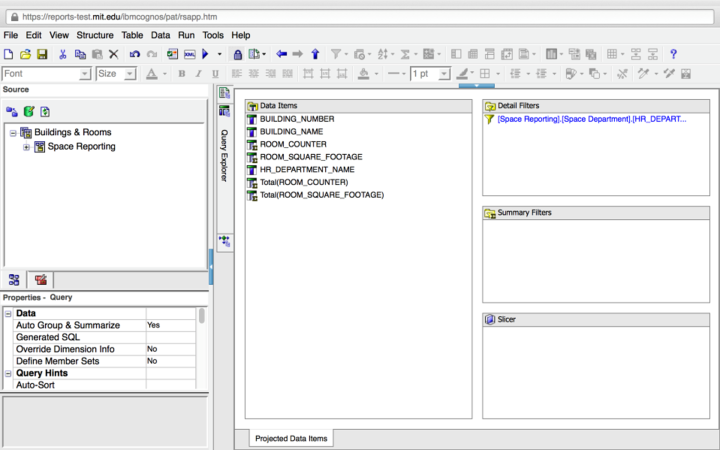This screenshot has width=720, height=450.
Task: Click the Save report icon
Action: 42,54
